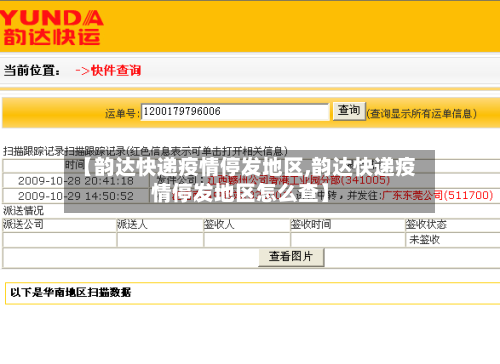Open the 快件查询 breadcrumb link
Image resolution: width=500 pixels, height=364 pixels.
(116, 70)
